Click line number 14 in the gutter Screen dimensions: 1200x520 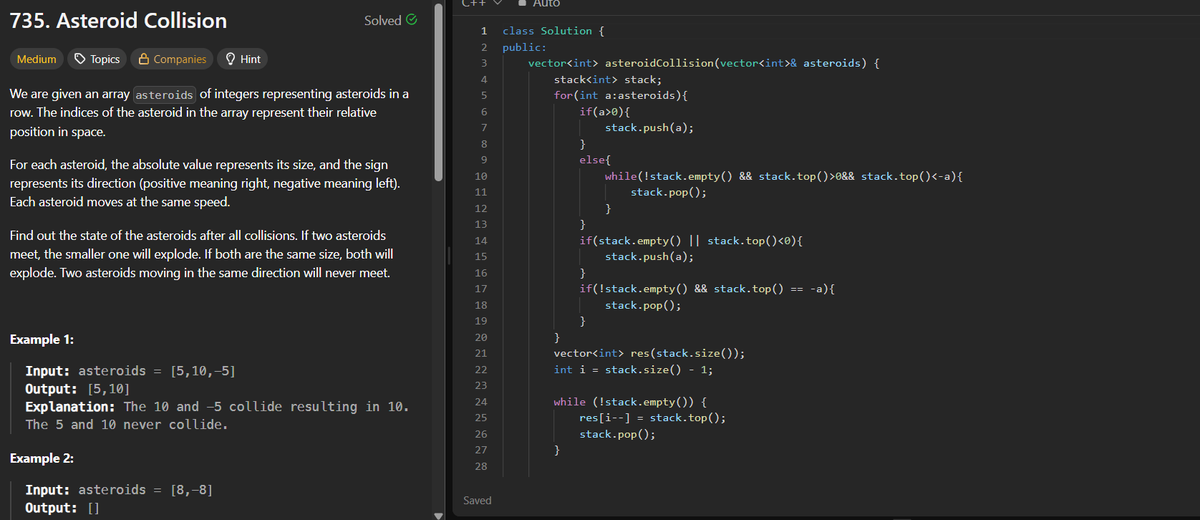(x=480, y=241)
